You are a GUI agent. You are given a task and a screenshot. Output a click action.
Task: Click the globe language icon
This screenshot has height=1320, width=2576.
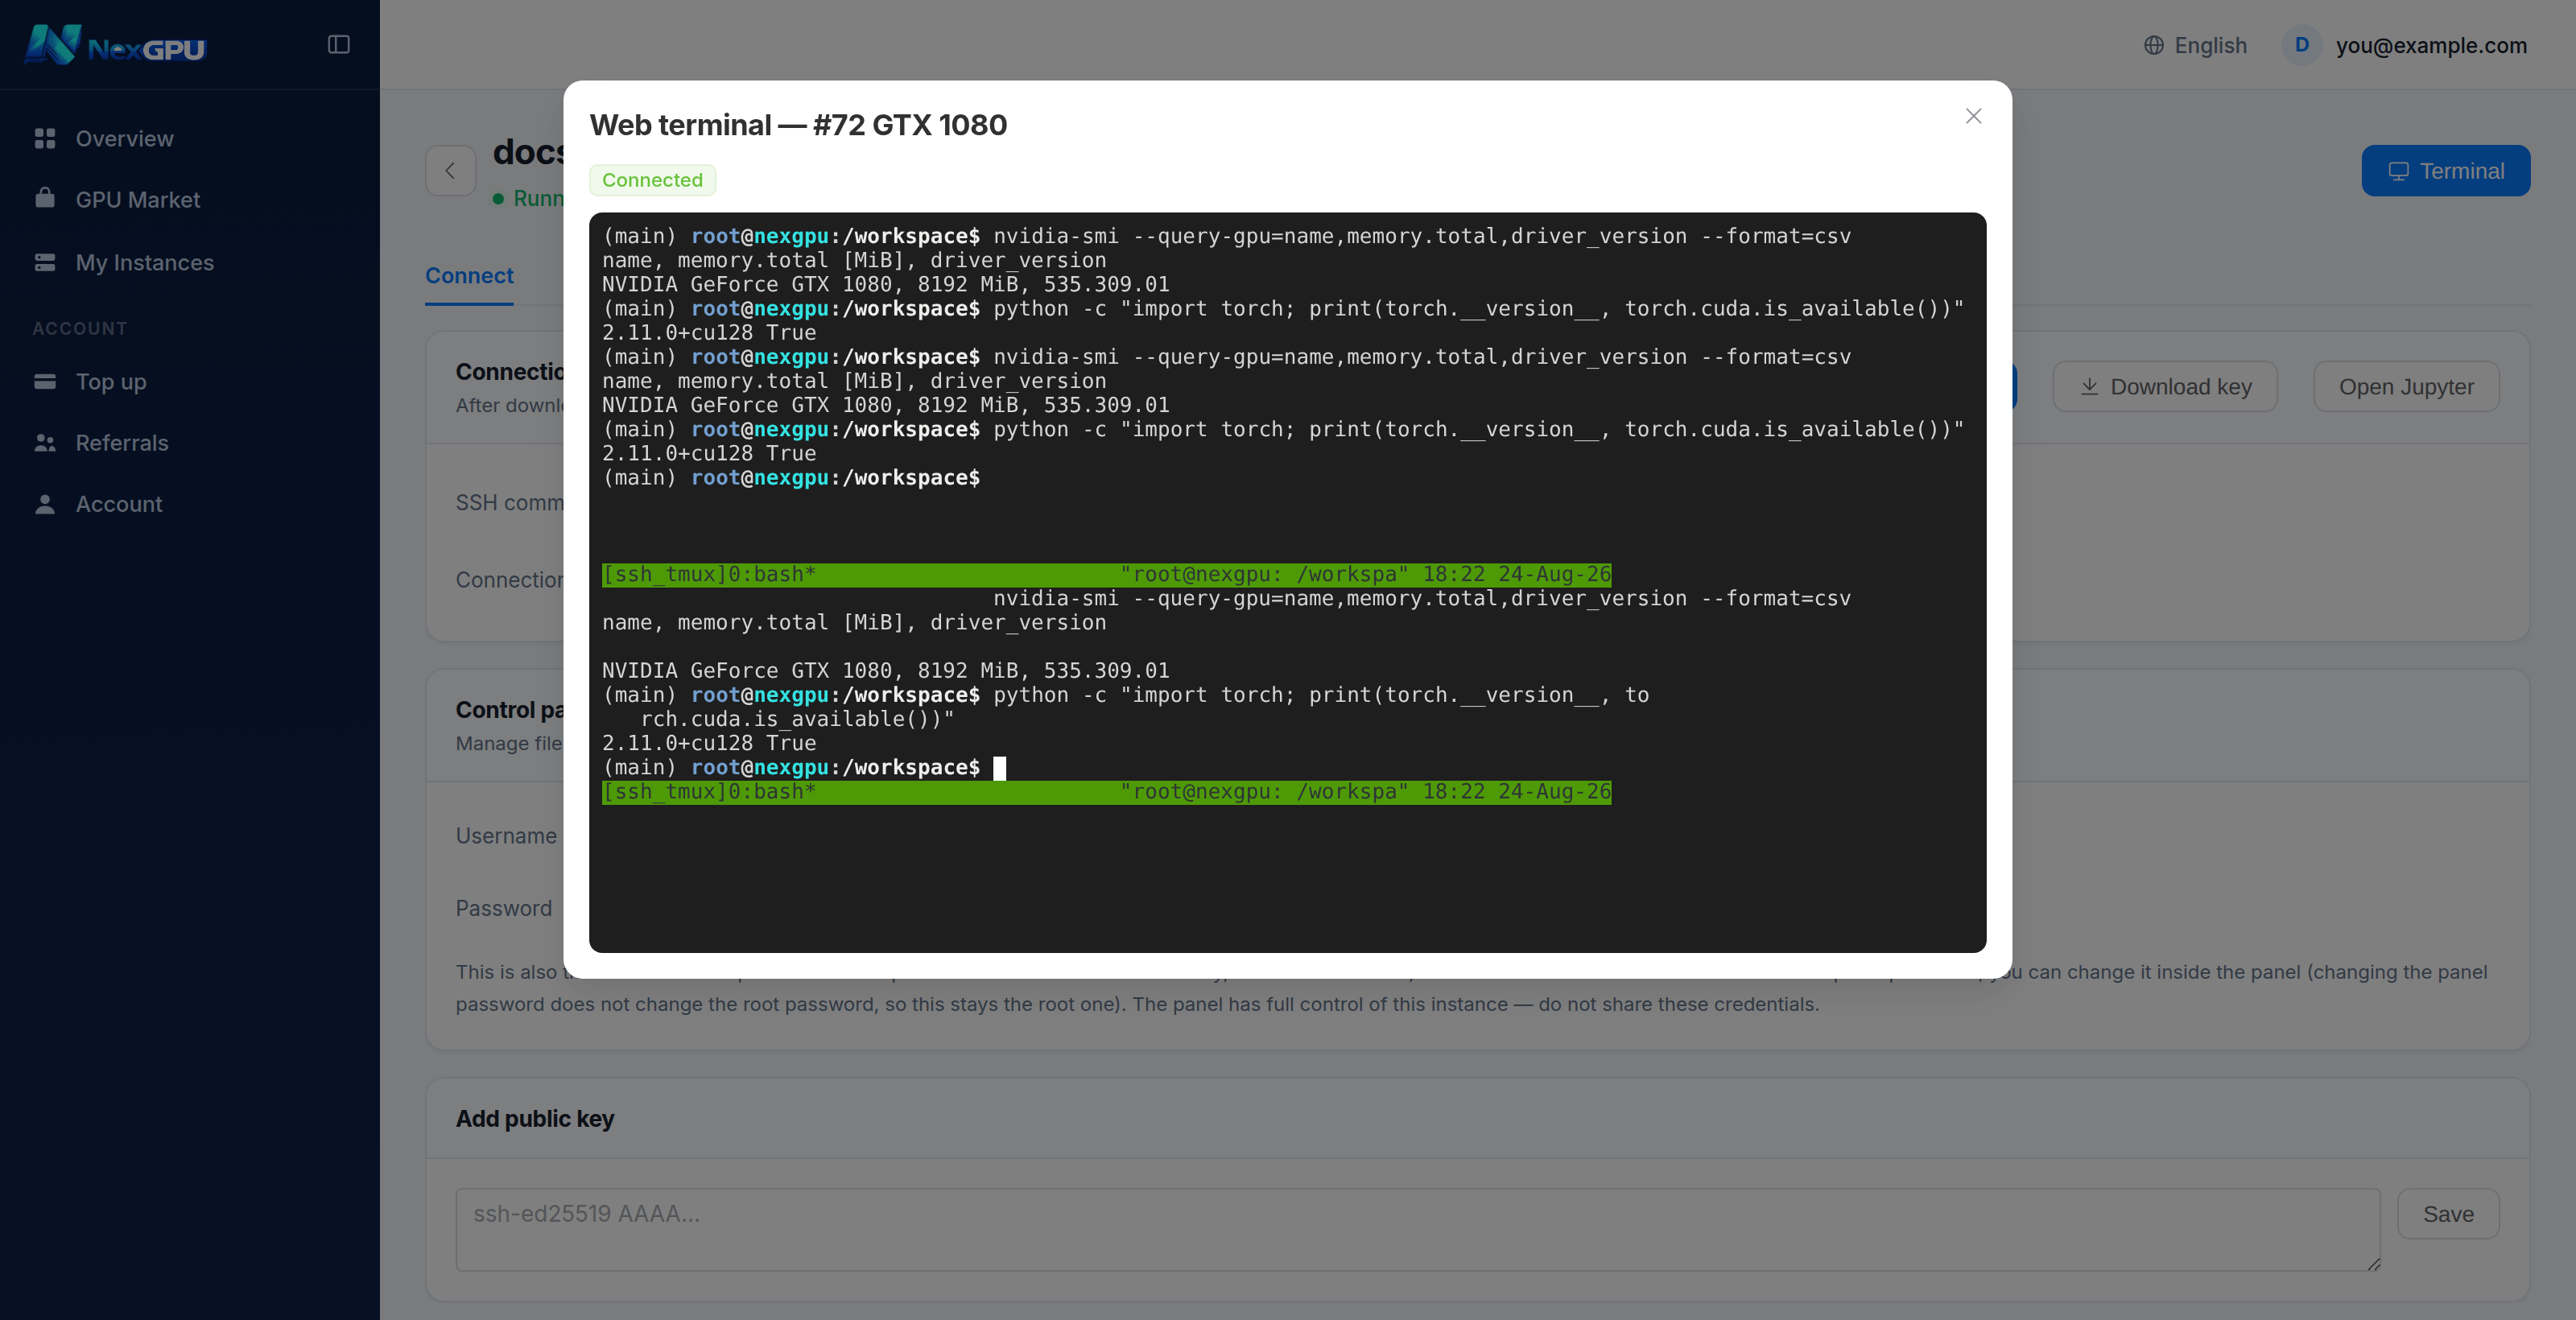click(x=2154, y=45)
